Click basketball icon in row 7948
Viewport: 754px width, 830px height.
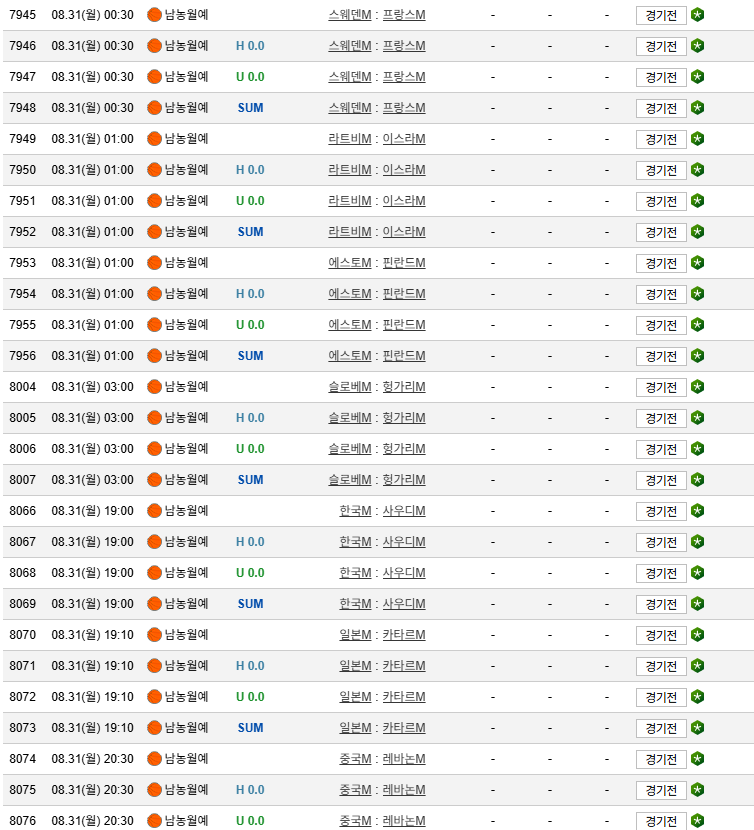tap(154, 108)
